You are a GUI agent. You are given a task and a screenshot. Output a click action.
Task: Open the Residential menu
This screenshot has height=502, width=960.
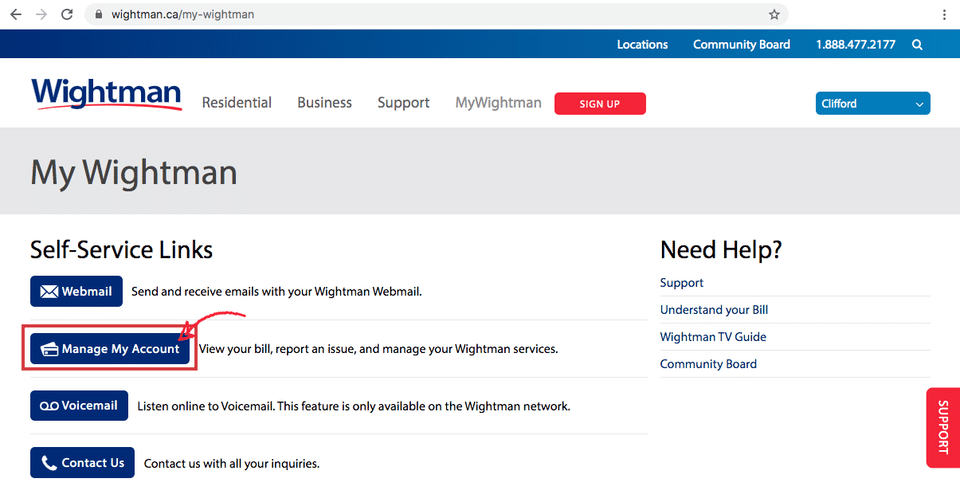pyautogui.click(x=236, y=103)
